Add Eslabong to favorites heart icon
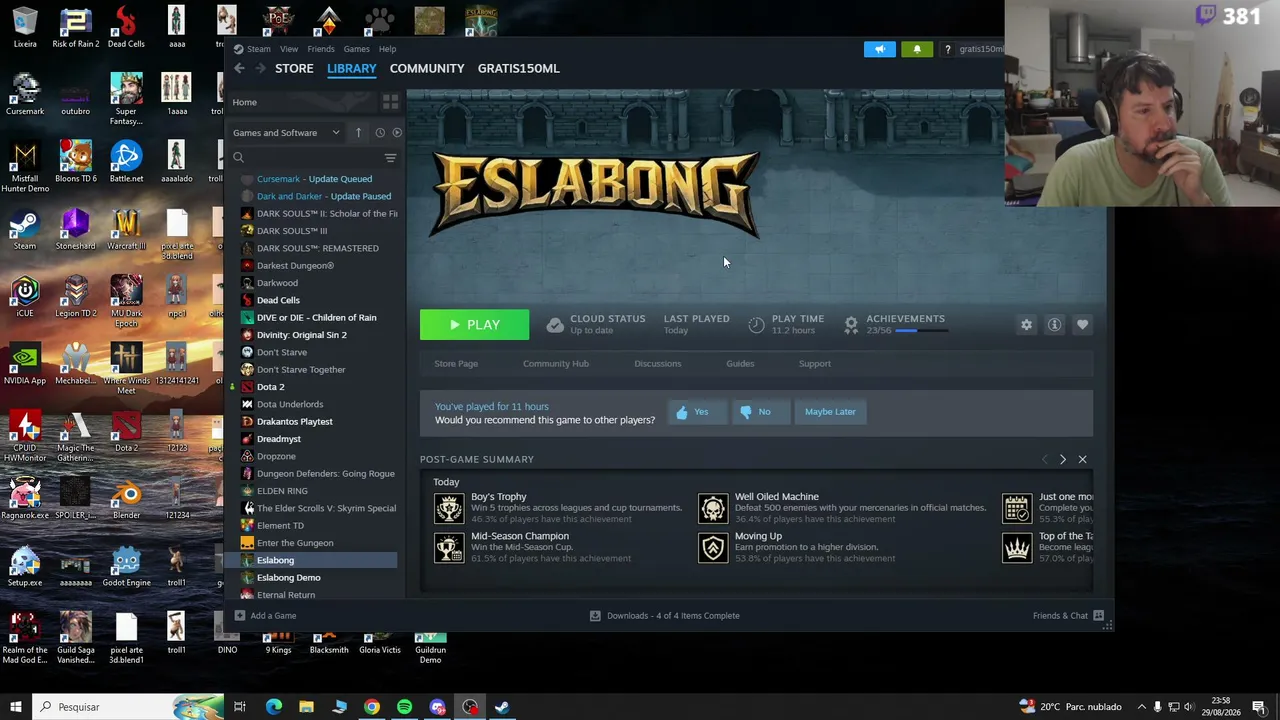This screenshot has height=720, width=1280. (1082, 325)
